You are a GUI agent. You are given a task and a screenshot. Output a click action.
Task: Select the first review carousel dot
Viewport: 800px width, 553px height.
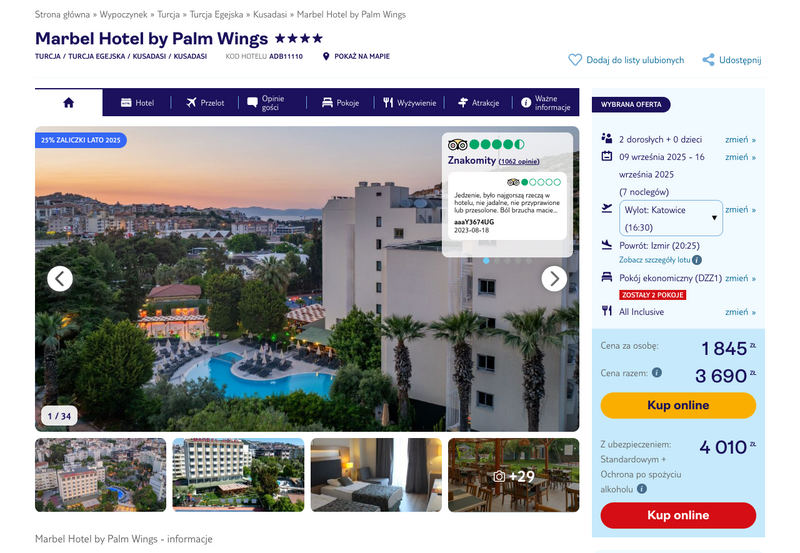click(486, 261)
